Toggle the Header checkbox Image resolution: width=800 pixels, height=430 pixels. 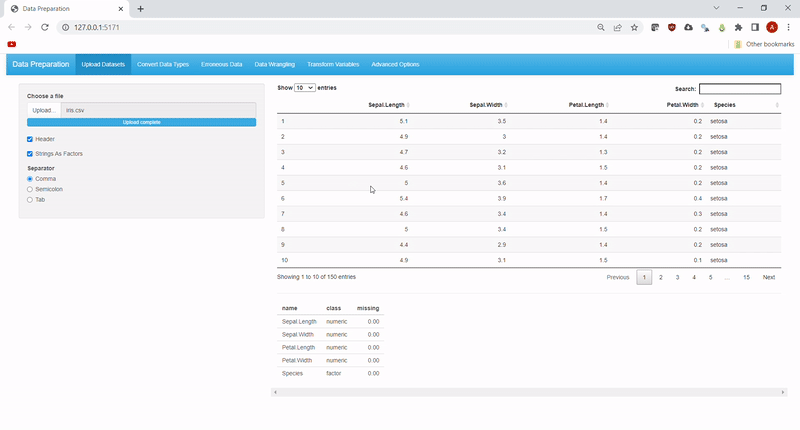[30, 139]
